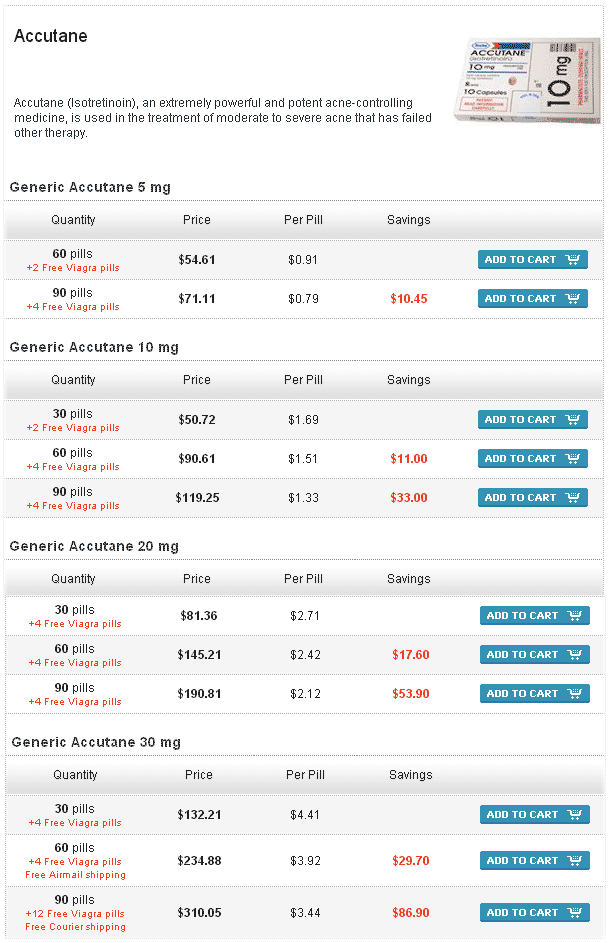Viewport: 609px width, 943px height.
Task: Click cart icon for $234.88 row
Action: (534, 861)
